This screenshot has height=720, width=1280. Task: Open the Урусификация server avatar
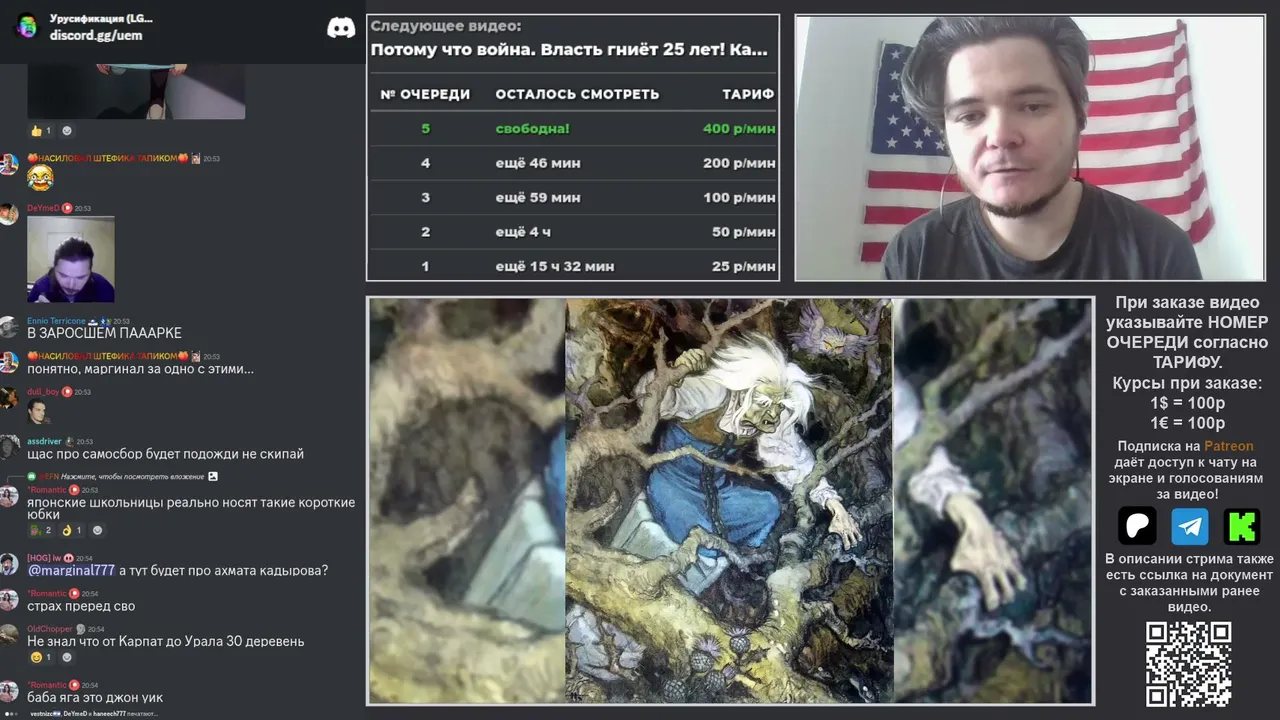(x=27, y=27)
